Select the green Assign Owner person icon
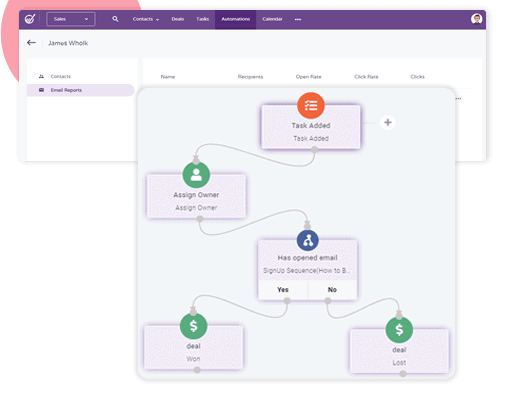The image size is (511, 395). point(196,175)
